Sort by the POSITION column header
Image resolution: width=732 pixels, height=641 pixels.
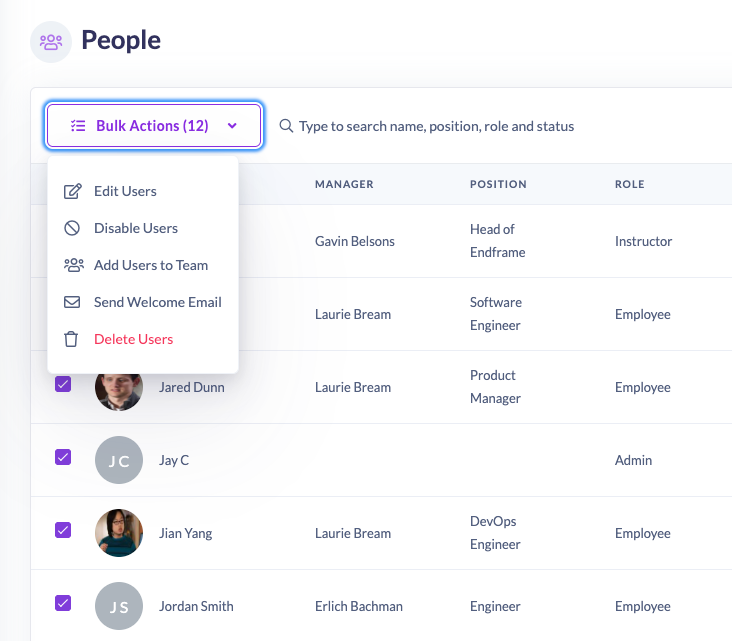click(498, 184)
